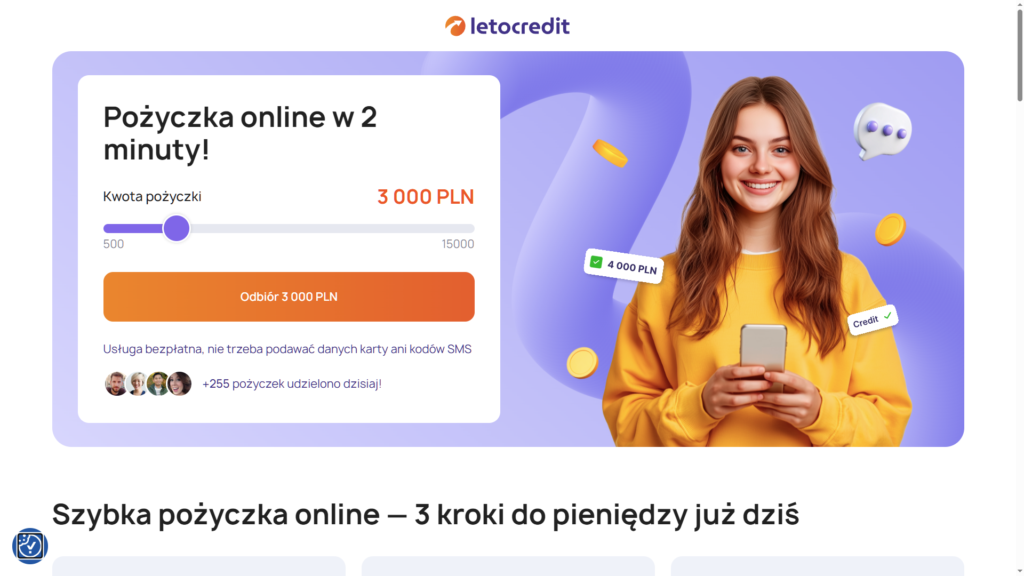The height and width of the screenshot is (576, 1024).
Task: Click the page vertical scrollbar thumb
Action: (1019, 54)
